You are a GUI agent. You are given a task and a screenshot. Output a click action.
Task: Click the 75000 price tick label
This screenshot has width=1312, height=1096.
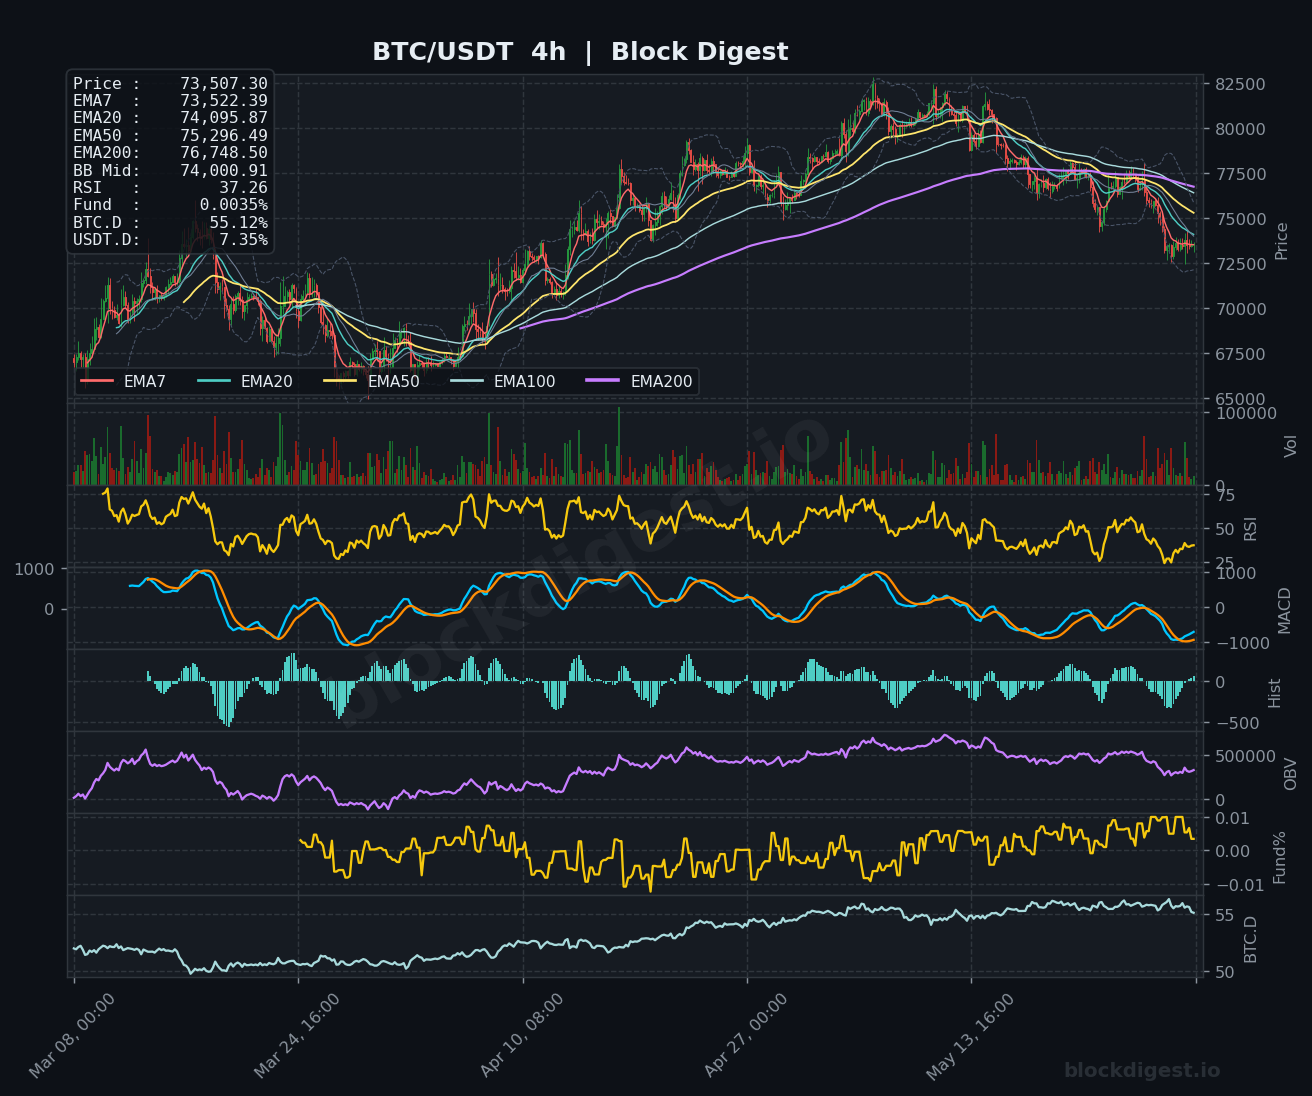(1240, 219)
